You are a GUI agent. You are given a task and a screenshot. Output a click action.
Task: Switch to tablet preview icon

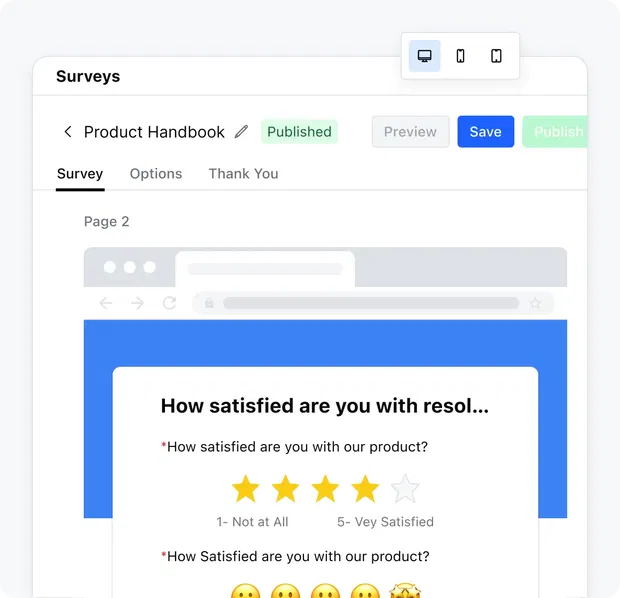point(496,56)
